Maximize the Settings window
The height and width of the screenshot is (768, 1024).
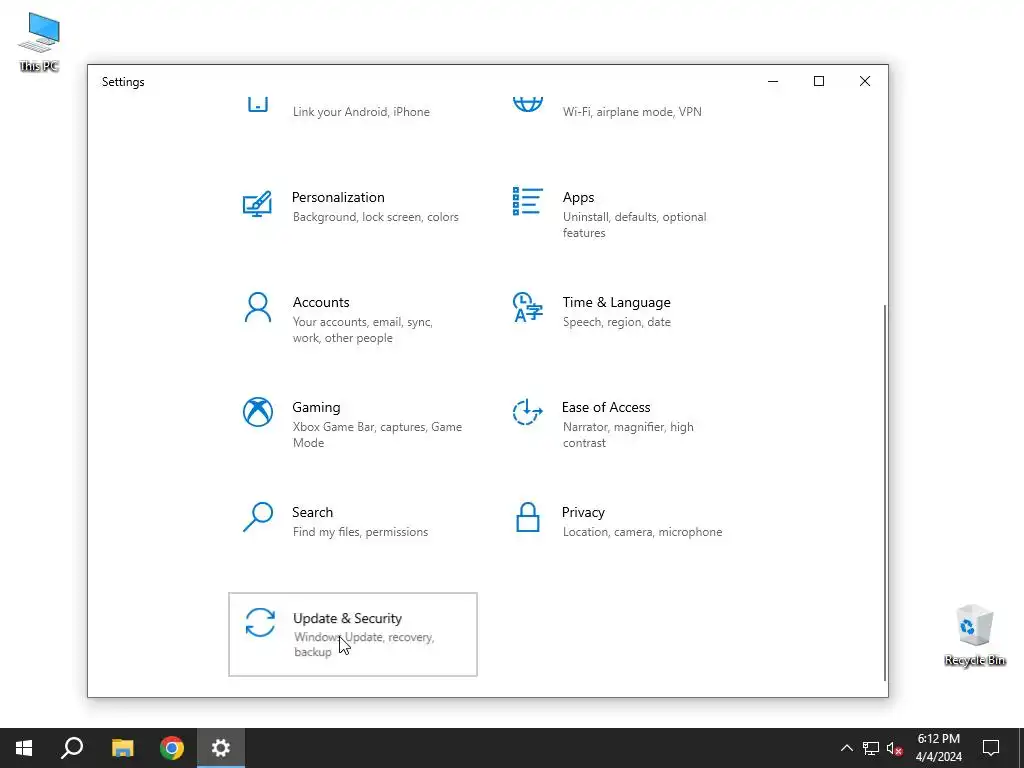[818, 81]
